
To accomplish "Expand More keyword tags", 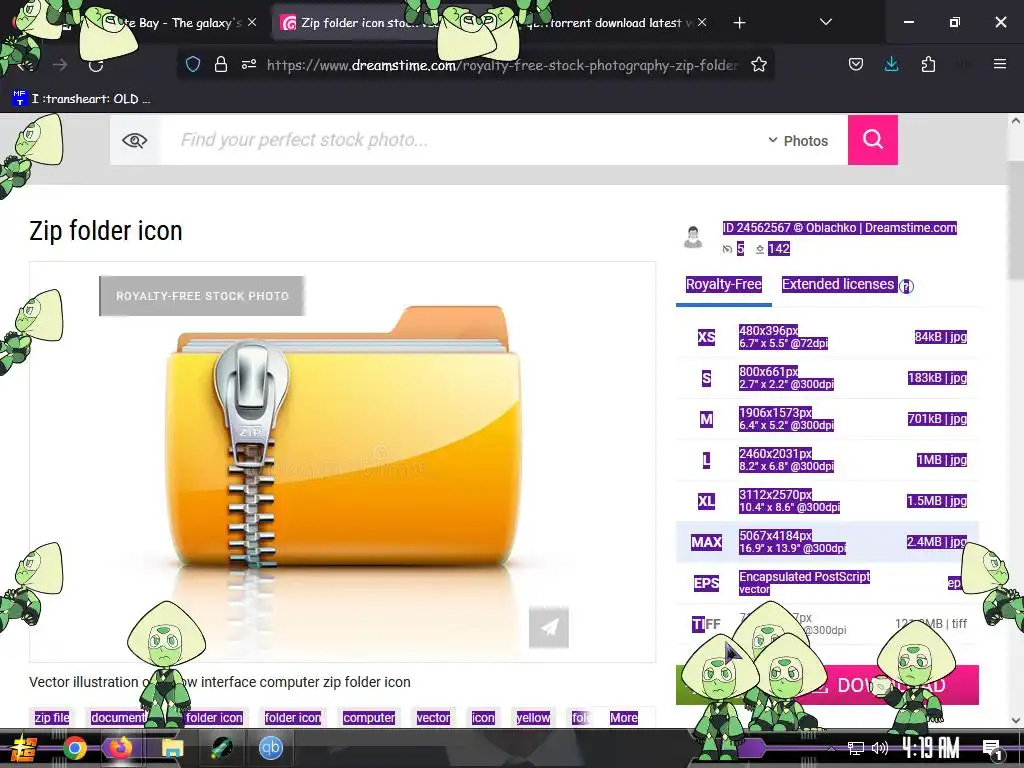I will 624,718.
